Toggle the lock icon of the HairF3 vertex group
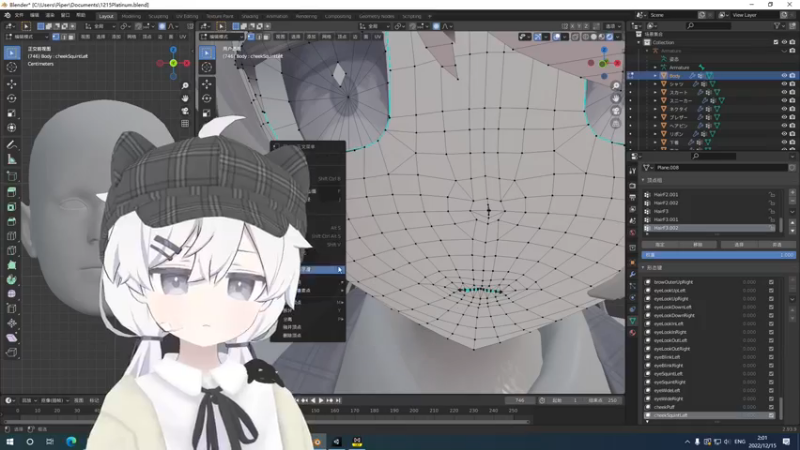The height and width of the screenshot is (450, 800). point(772,211)
